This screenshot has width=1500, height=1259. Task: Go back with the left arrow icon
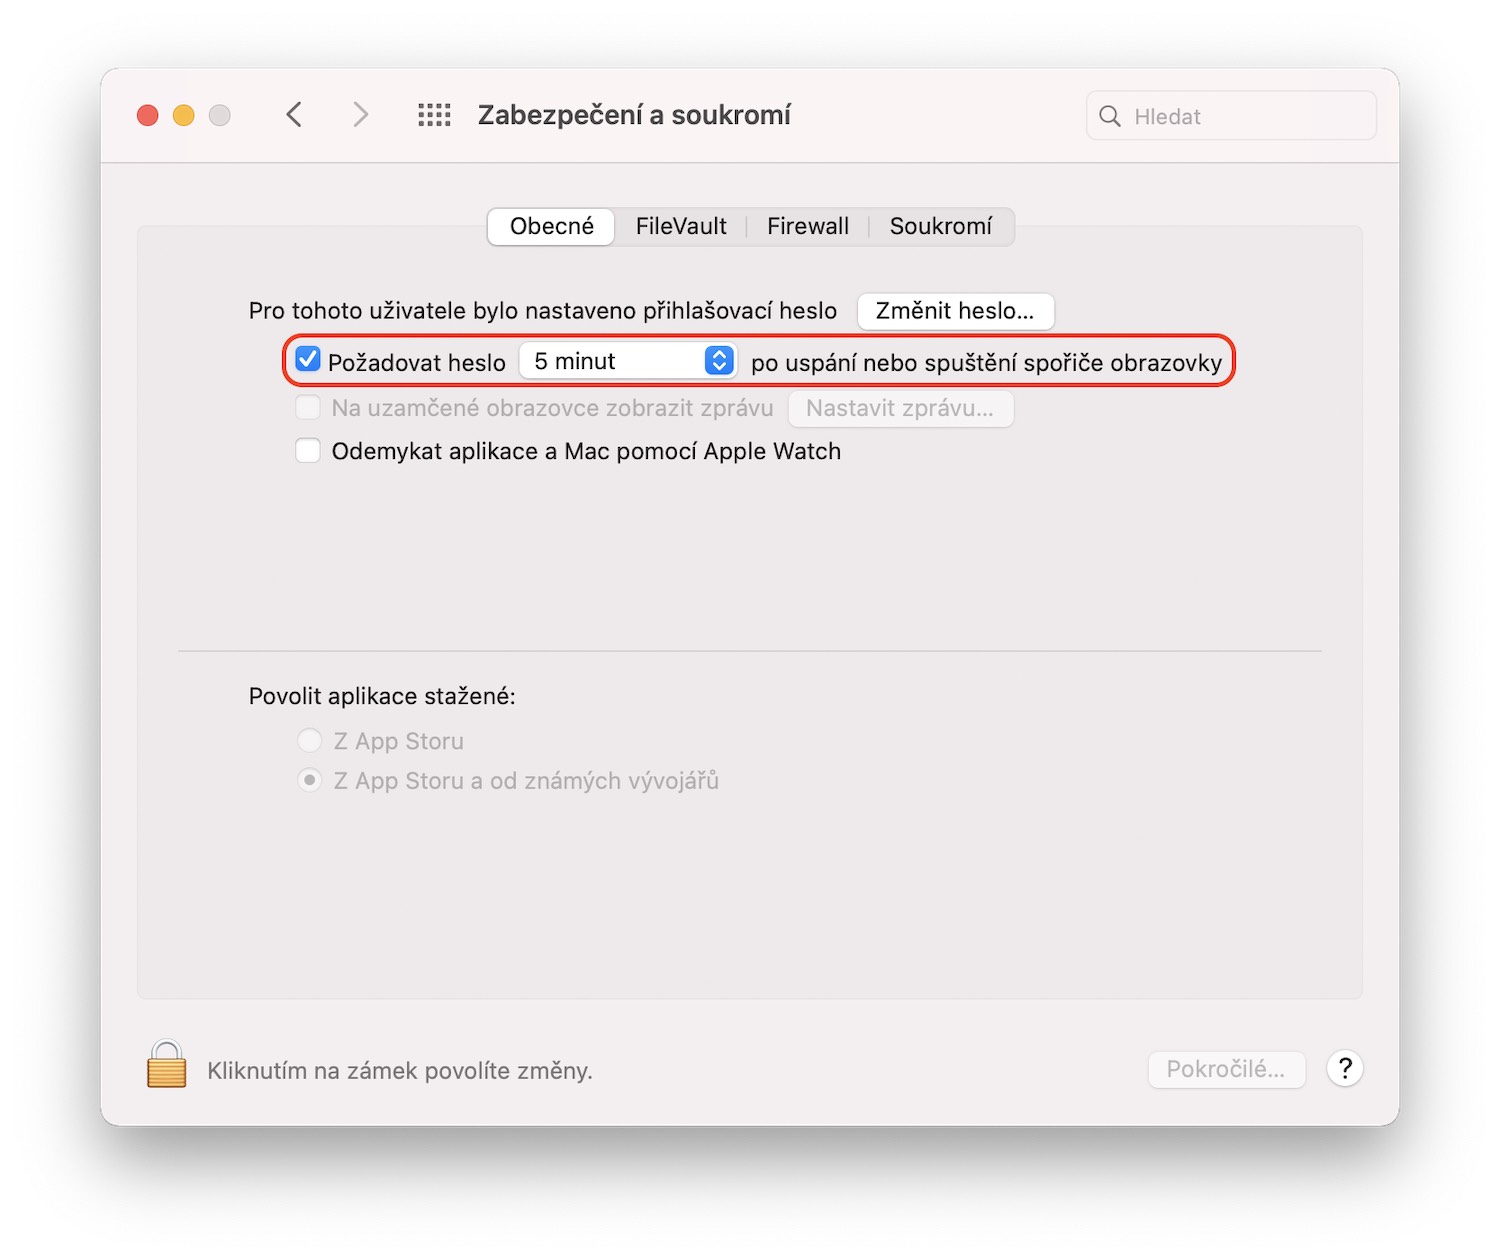click(x=294, y=115)
